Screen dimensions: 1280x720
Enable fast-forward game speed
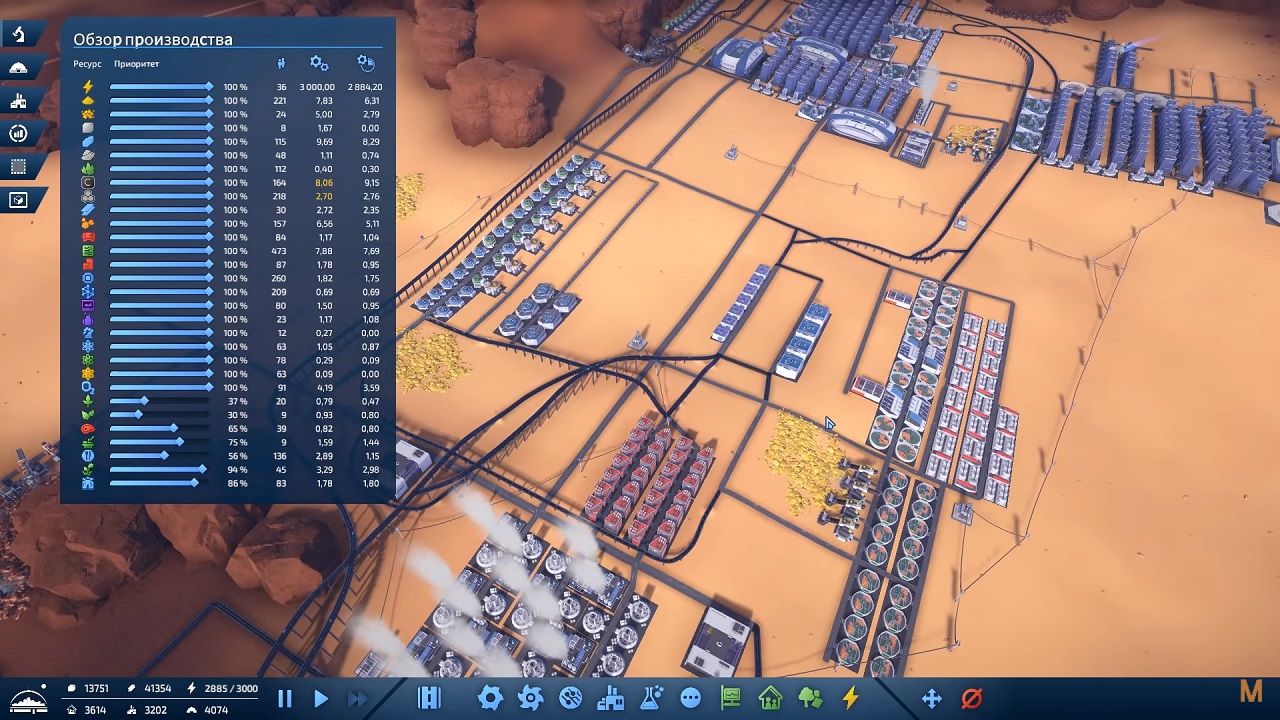(x=357, y=699)
